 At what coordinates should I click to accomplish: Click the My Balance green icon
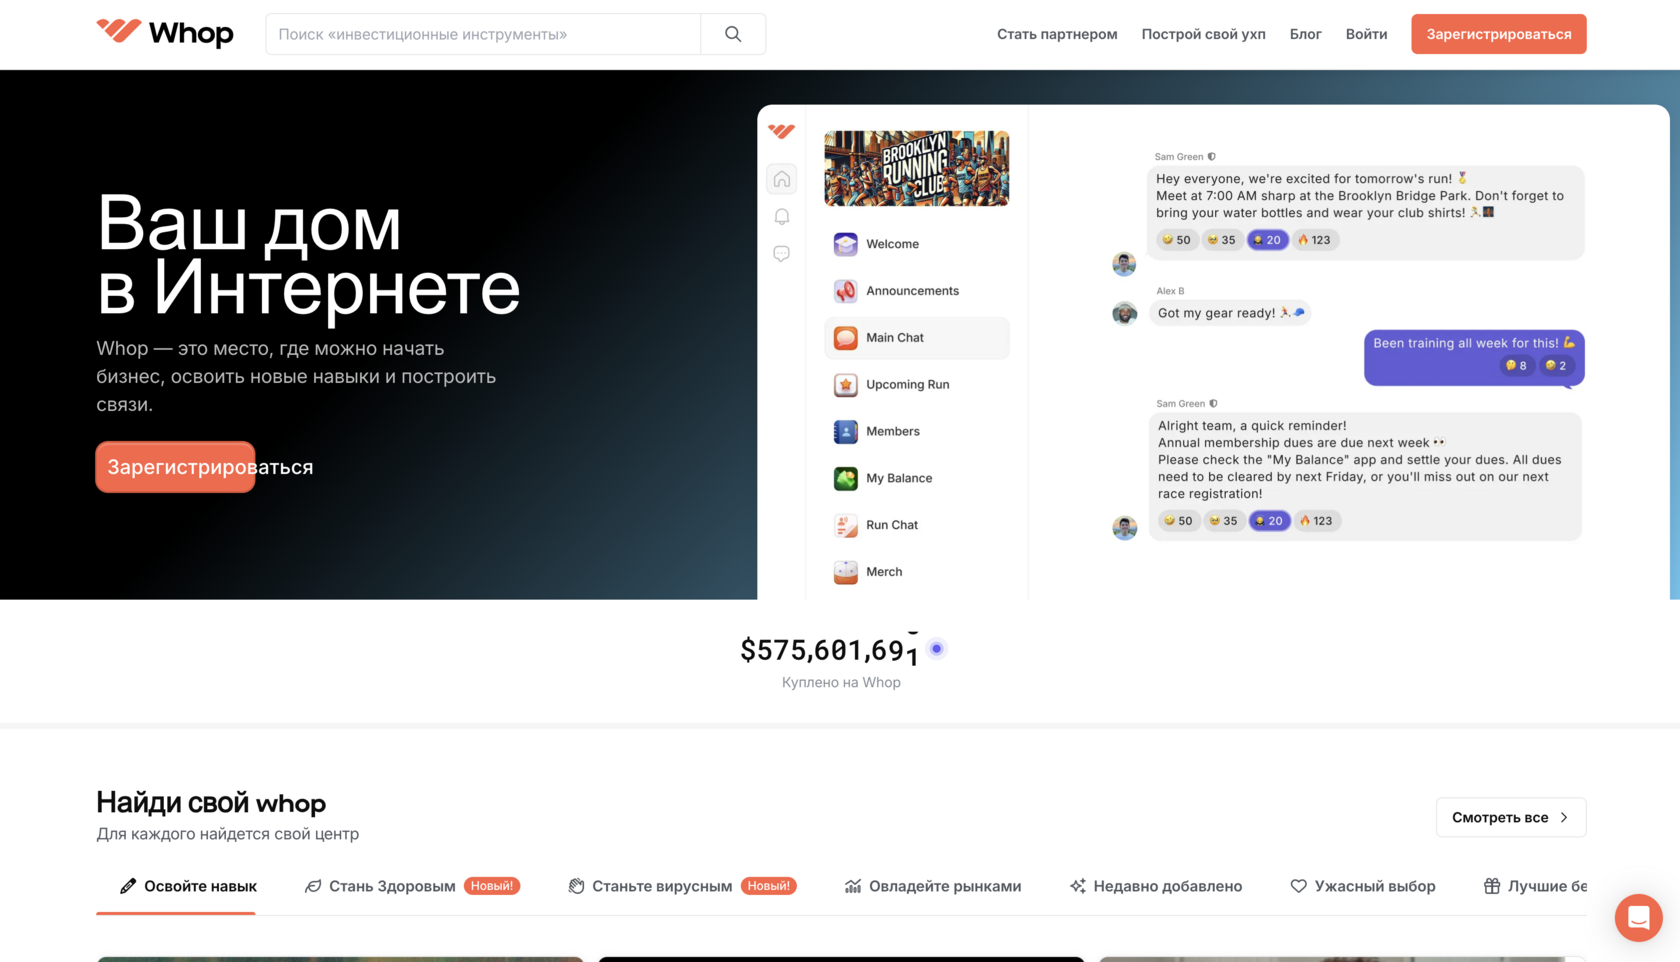point(846,479)
